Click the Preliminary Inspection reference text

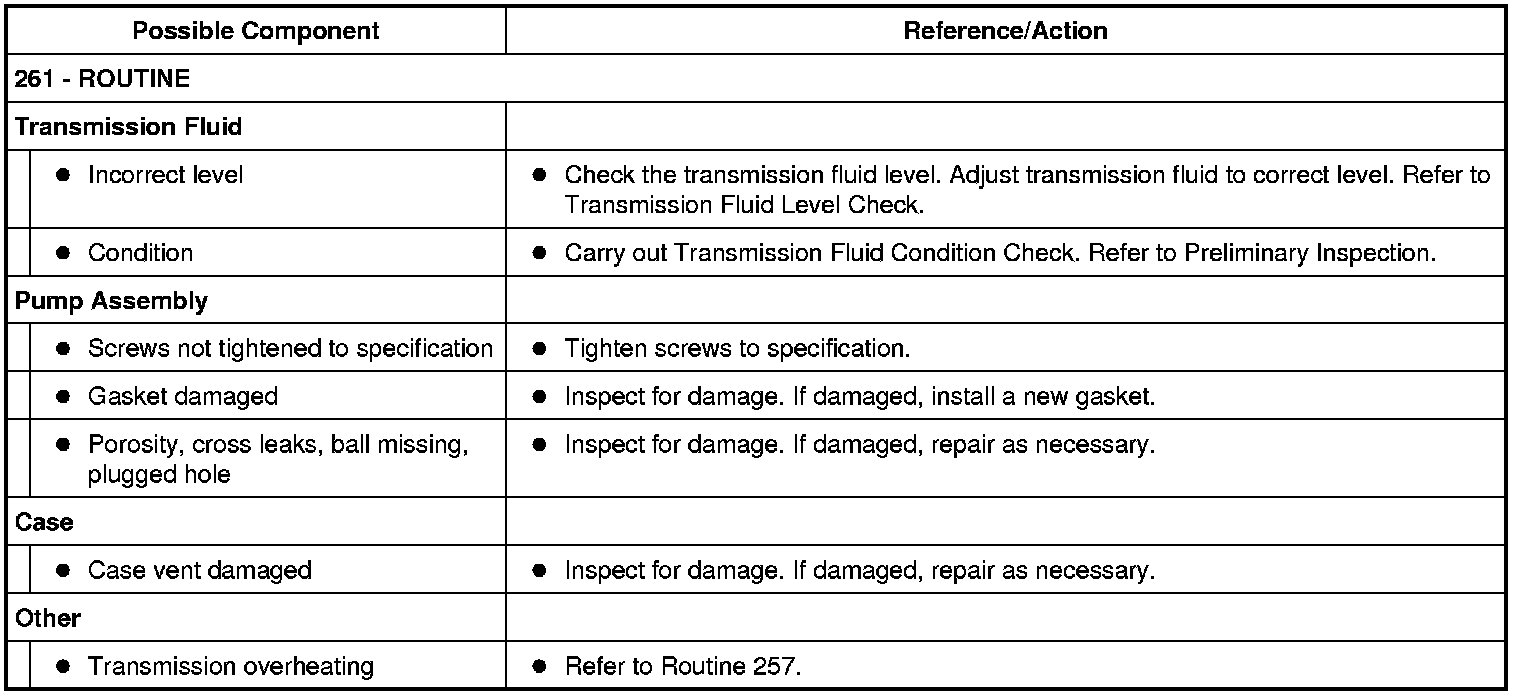pyautogui.click(x=1309, y=253)
